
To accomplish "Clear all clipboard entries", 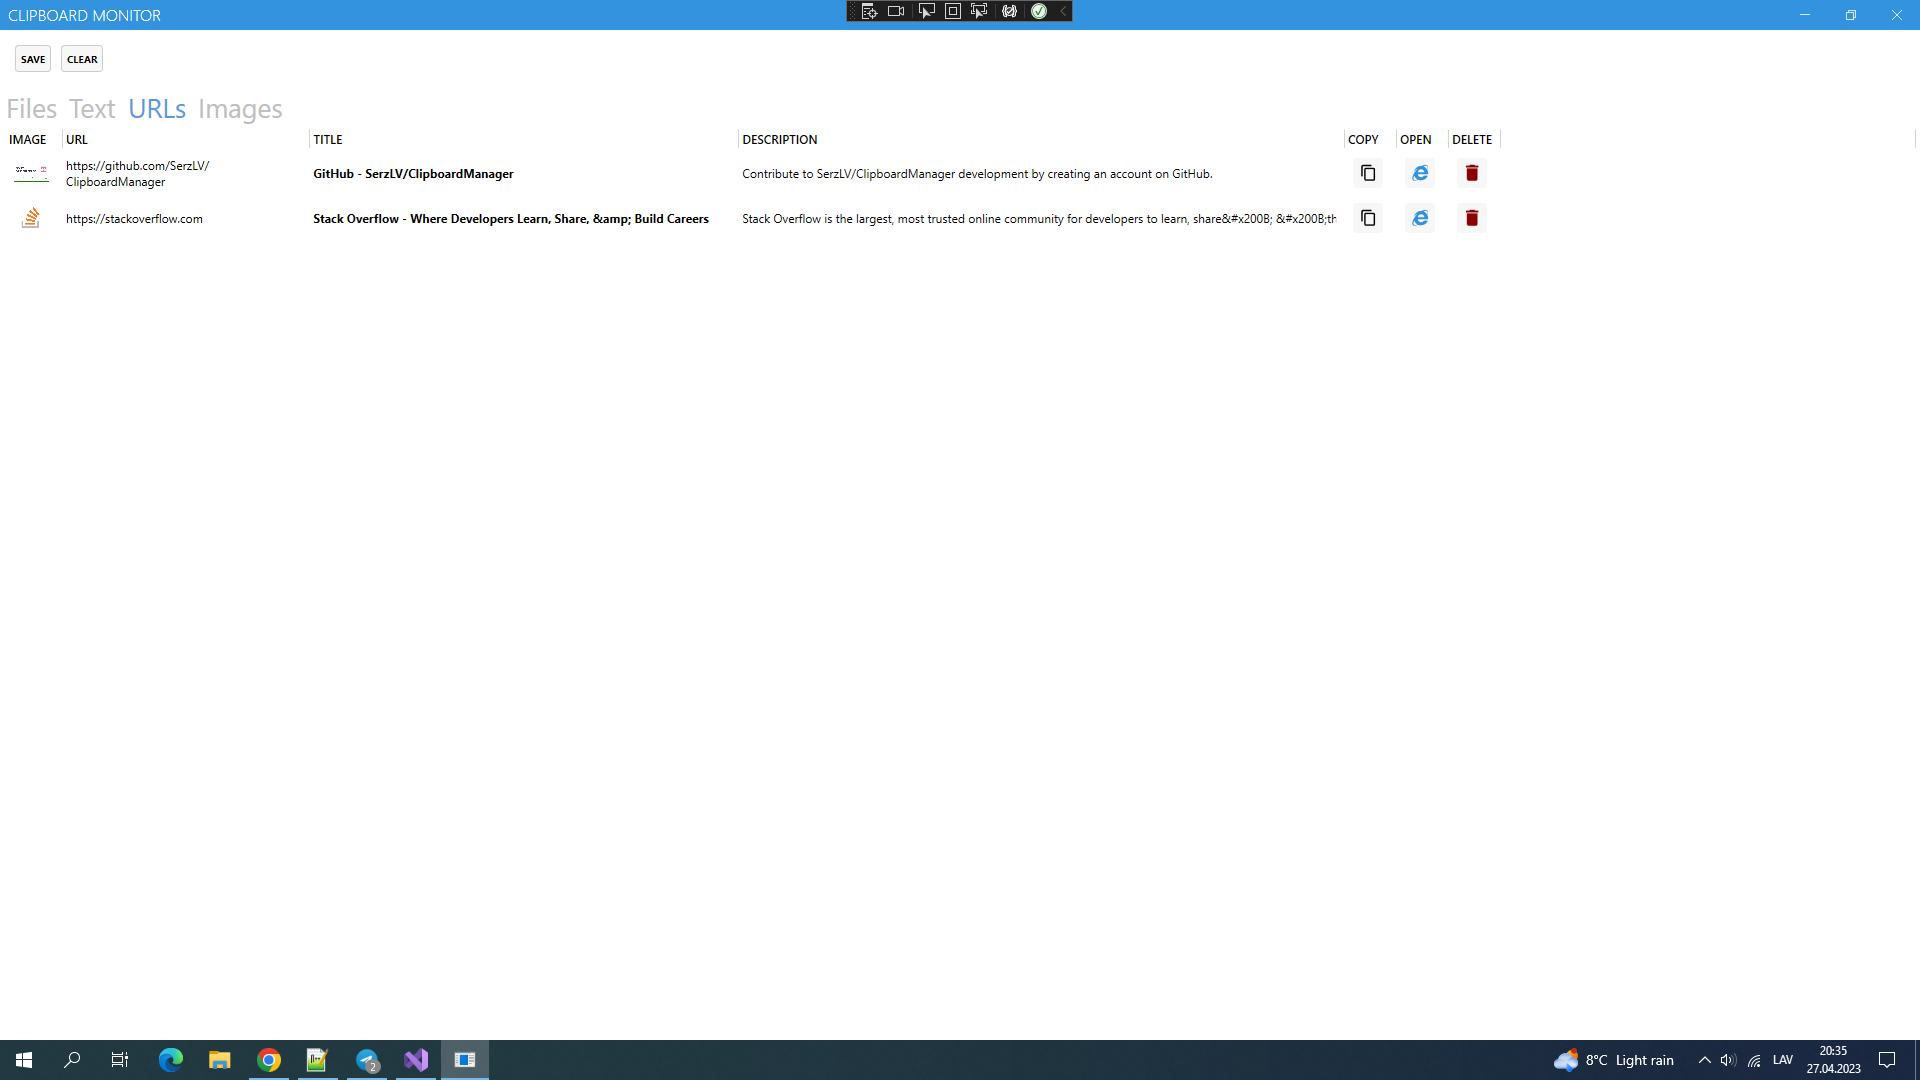I will (x=81, y=58).
